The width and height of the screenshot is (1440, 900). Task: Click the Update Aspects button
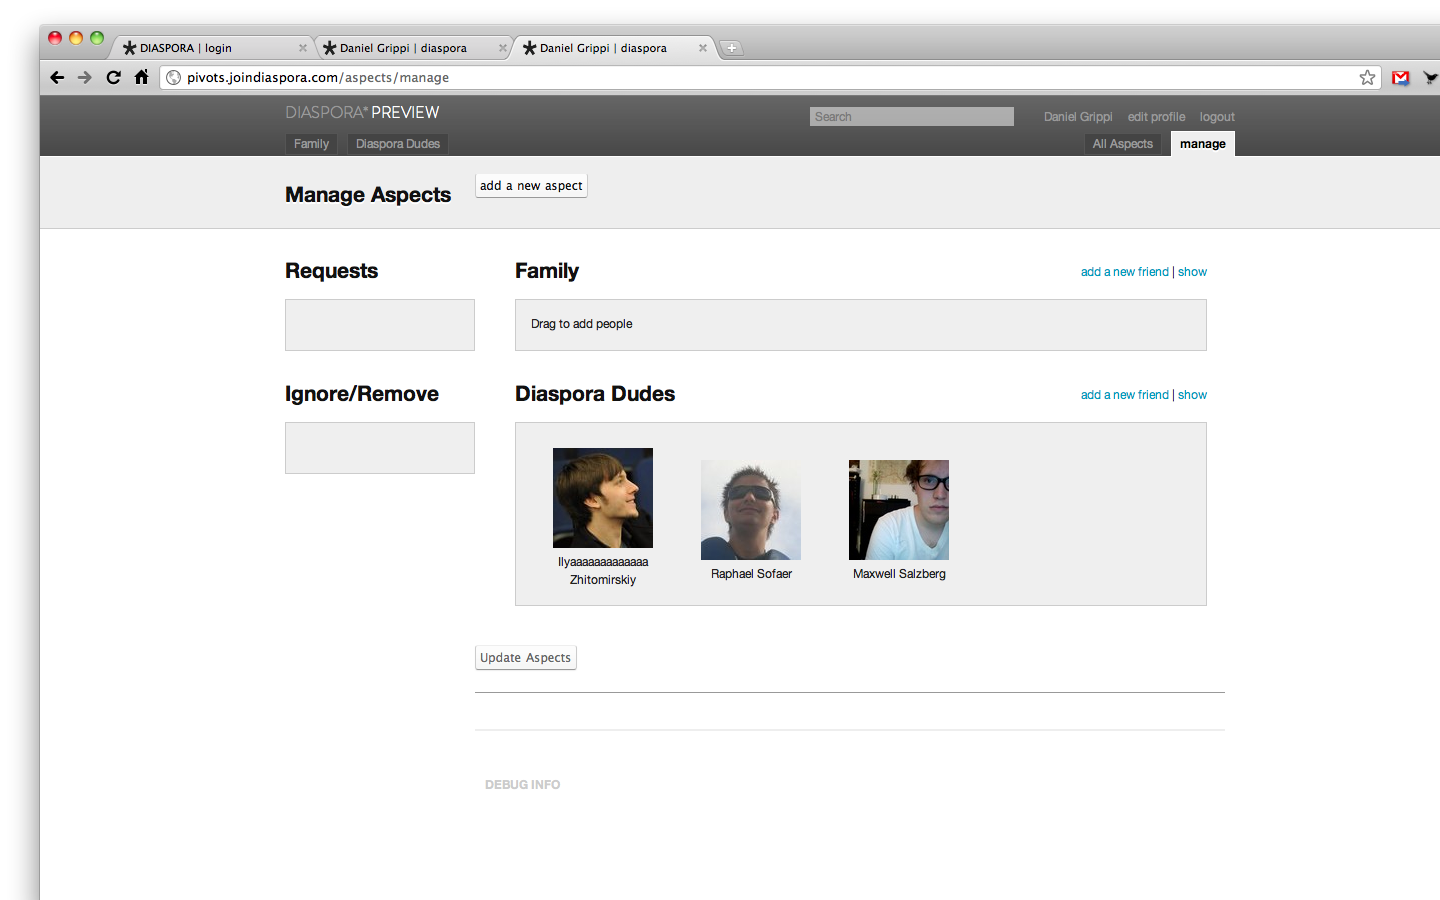(525, 658)
